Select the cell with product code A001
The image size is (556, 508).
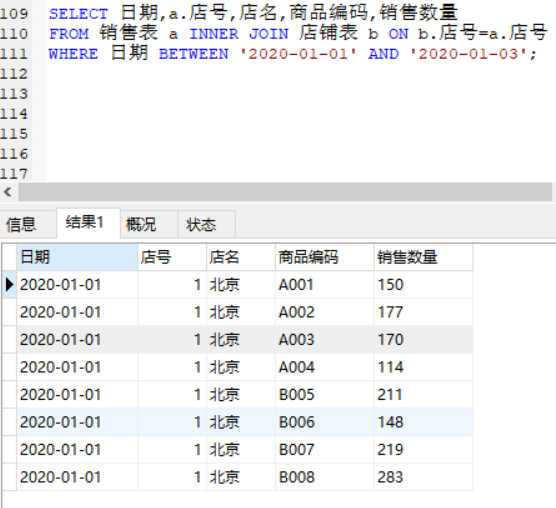click(x=324, y=285)
